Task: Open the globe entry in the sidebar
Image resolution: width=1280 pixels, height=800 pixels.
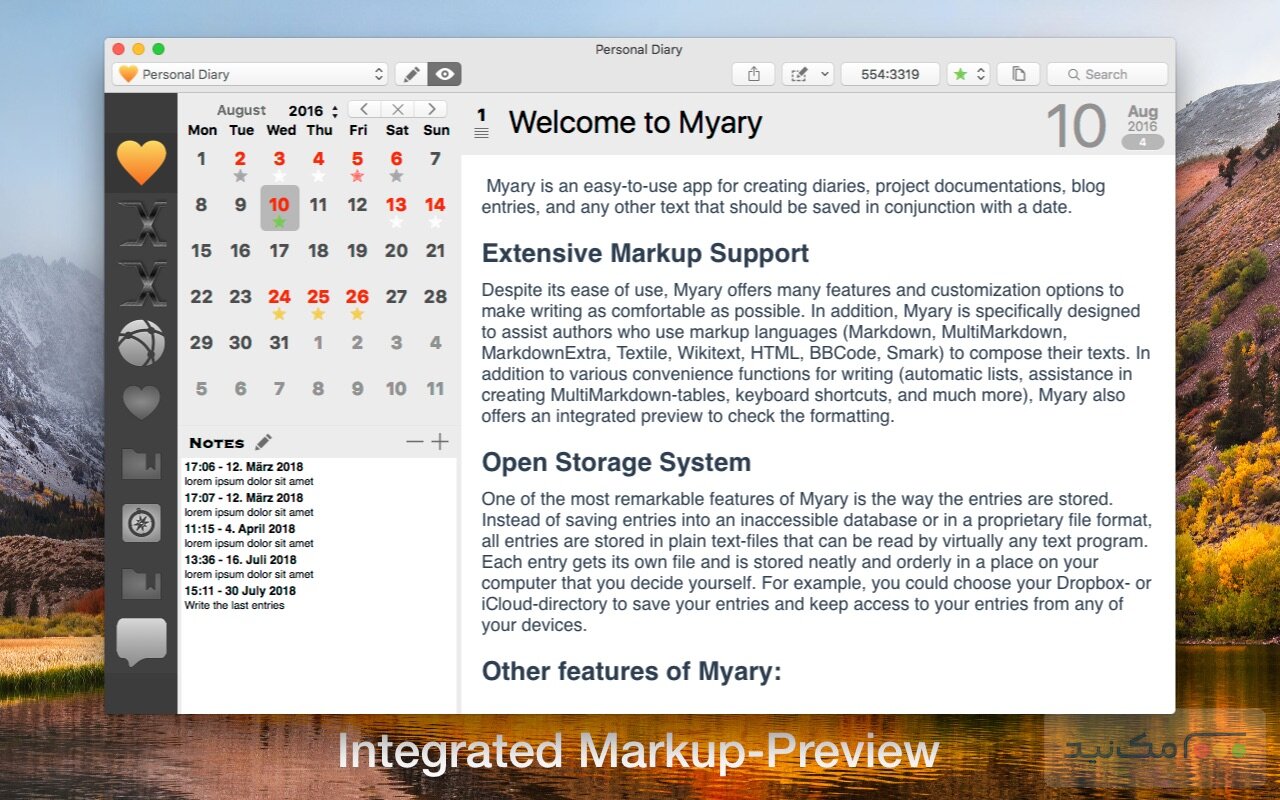Action: (x=141, y=343)
